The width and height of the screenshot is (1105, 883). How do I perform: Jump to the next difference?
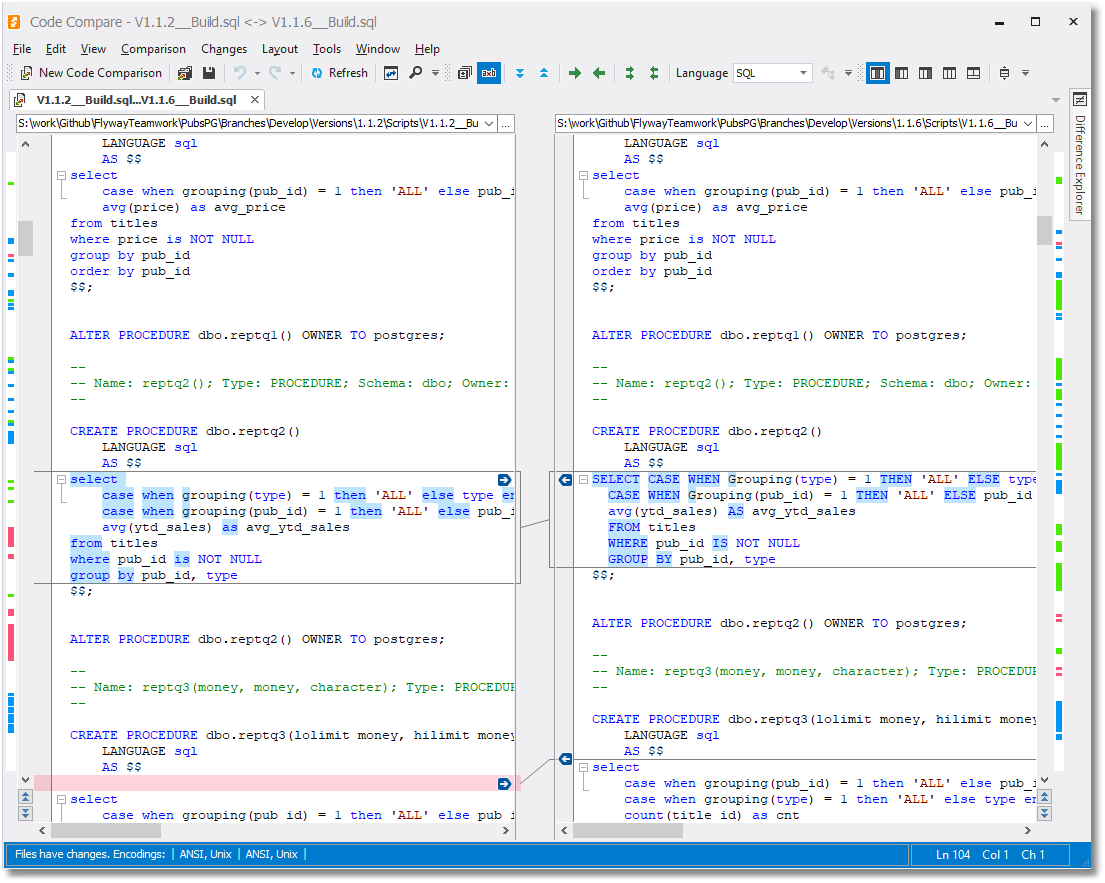[x=519, y=72]
